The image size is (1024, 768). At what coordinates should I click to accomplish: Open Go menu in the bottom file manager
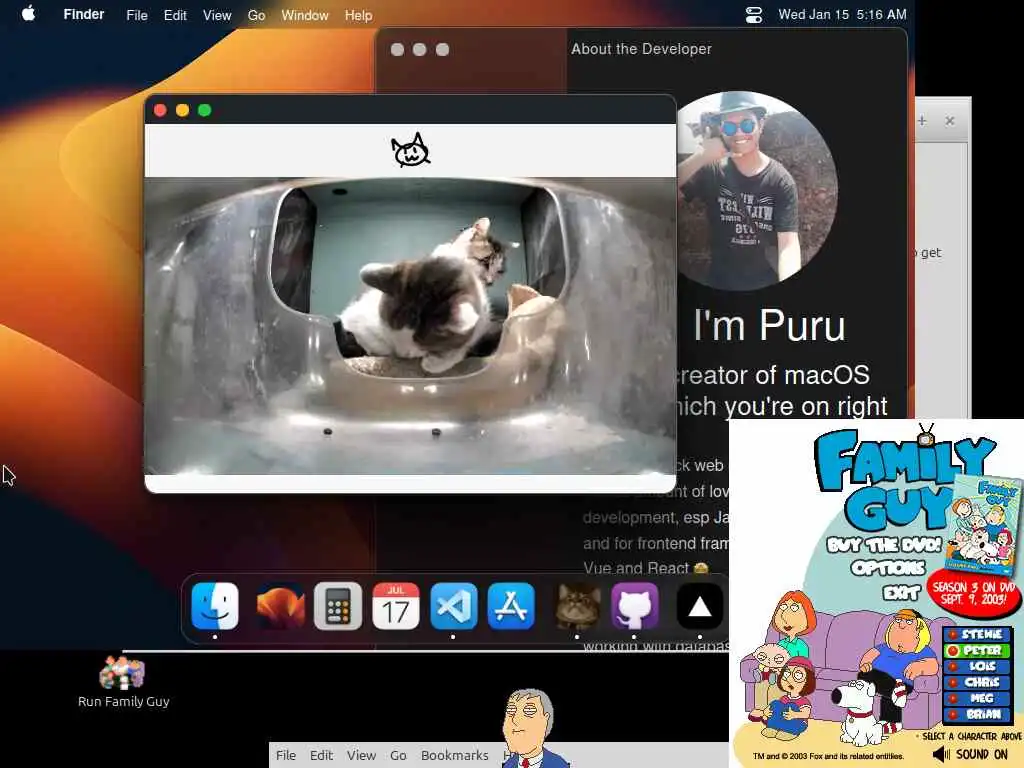(398, 755)
